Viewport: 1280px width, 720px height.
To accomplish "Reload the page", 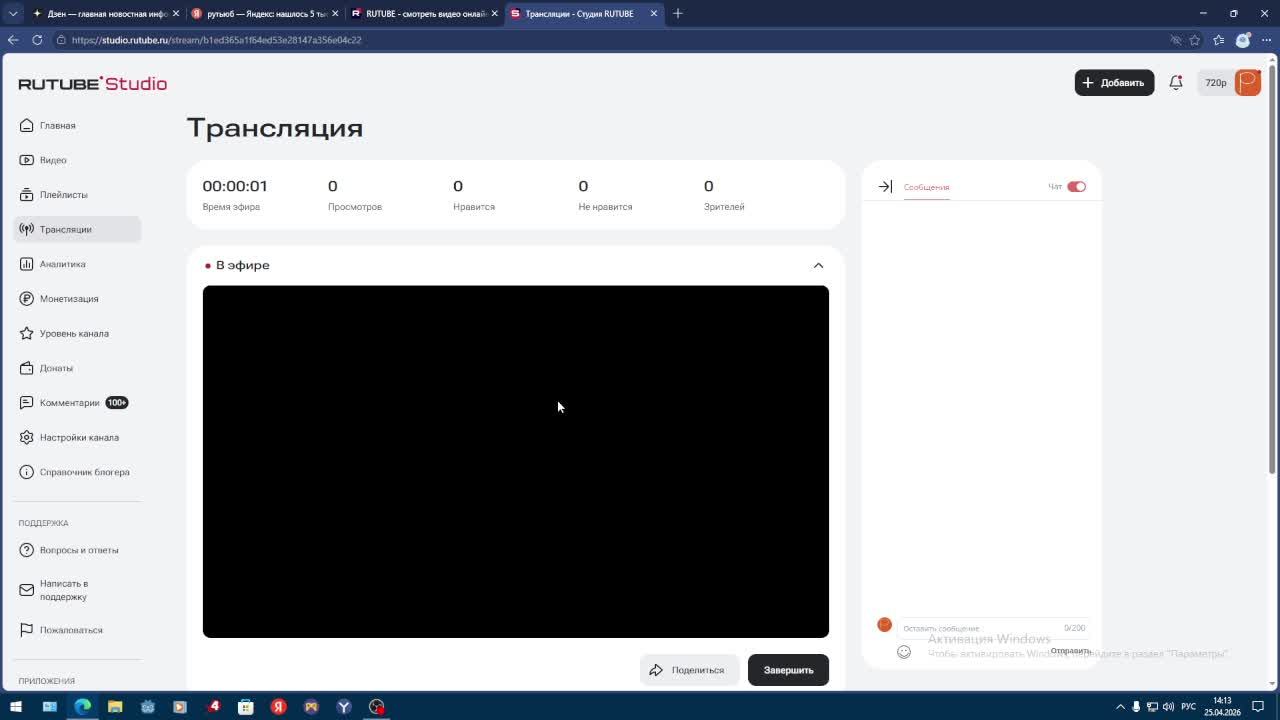I will [37, 40].
